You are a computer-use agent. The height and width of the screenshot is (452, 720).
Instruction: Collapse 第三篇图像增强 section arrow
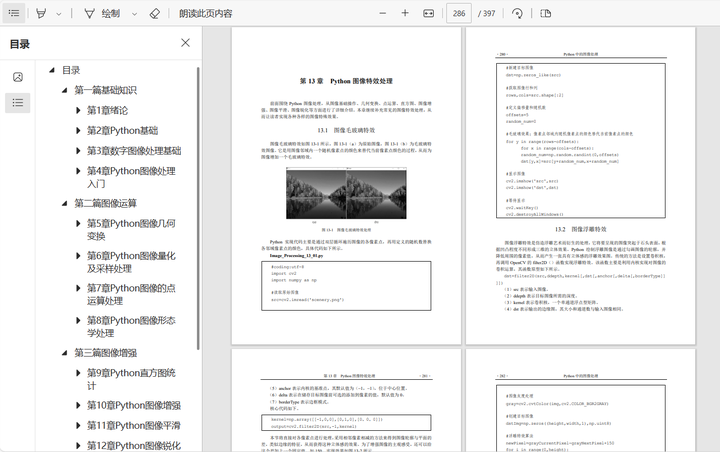[65, 353]
